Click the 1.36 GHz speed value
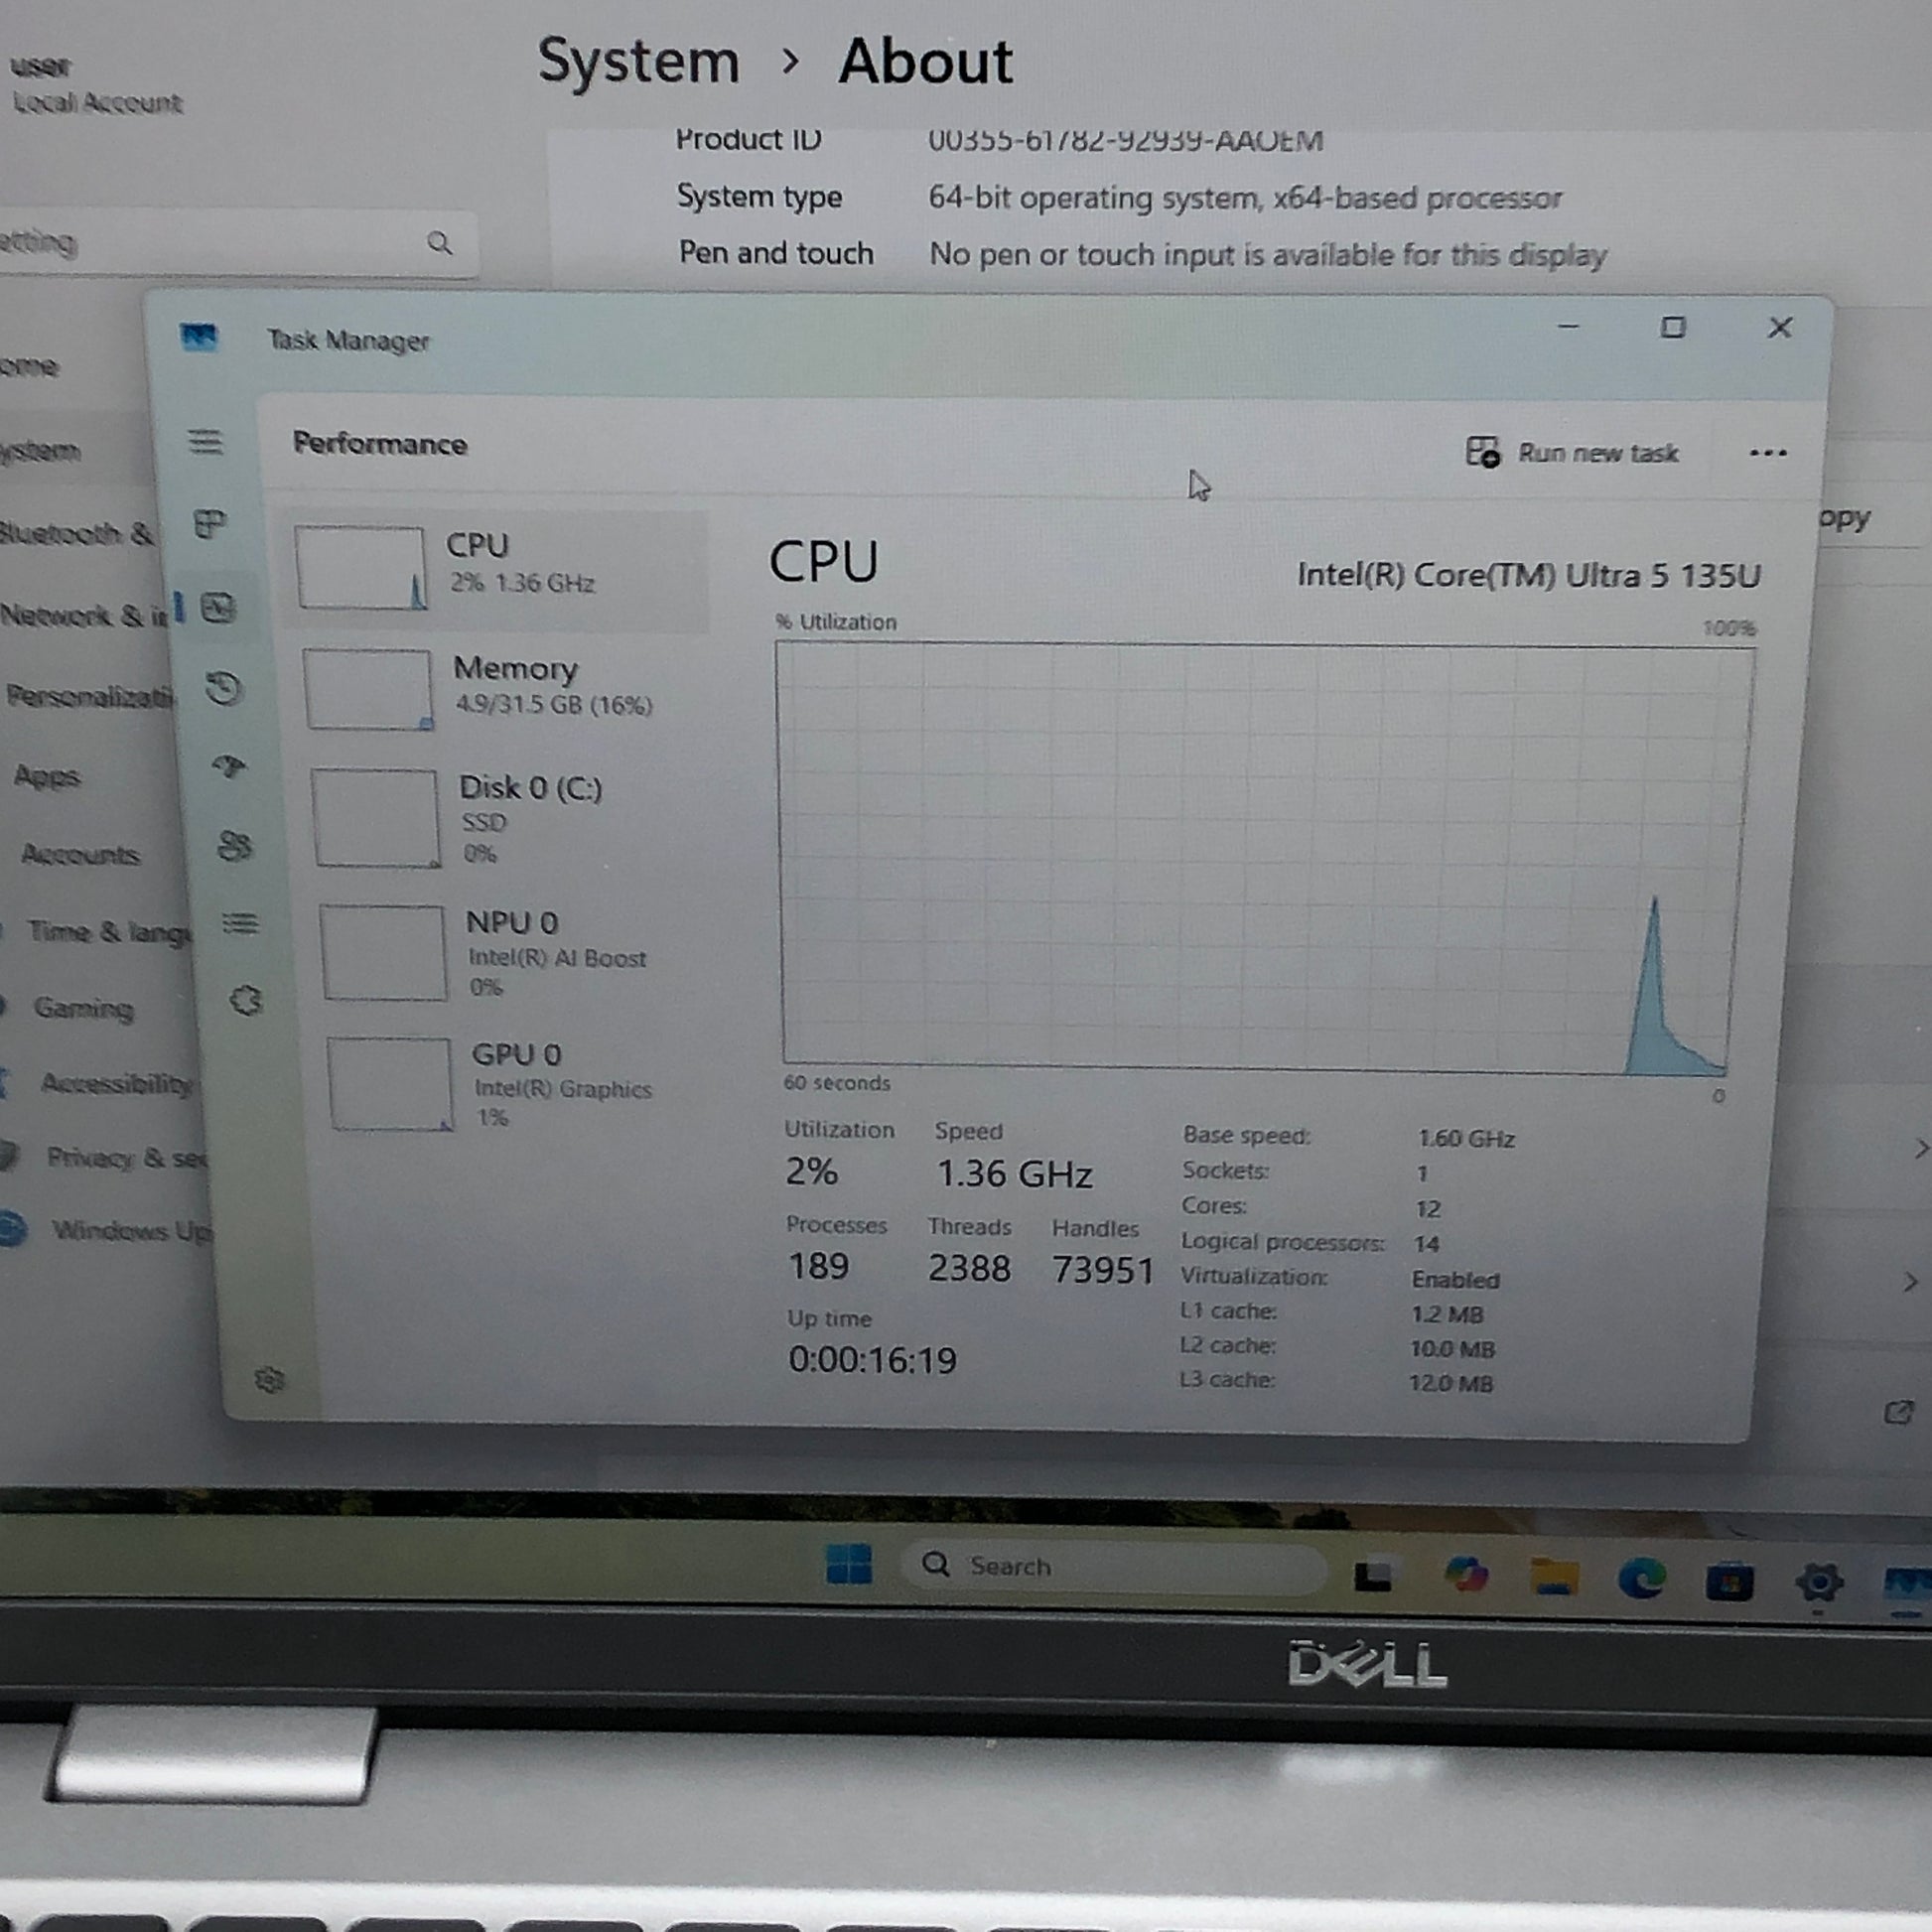Screen dimensions: 1932x1932 click(x=1014, y=1173)
